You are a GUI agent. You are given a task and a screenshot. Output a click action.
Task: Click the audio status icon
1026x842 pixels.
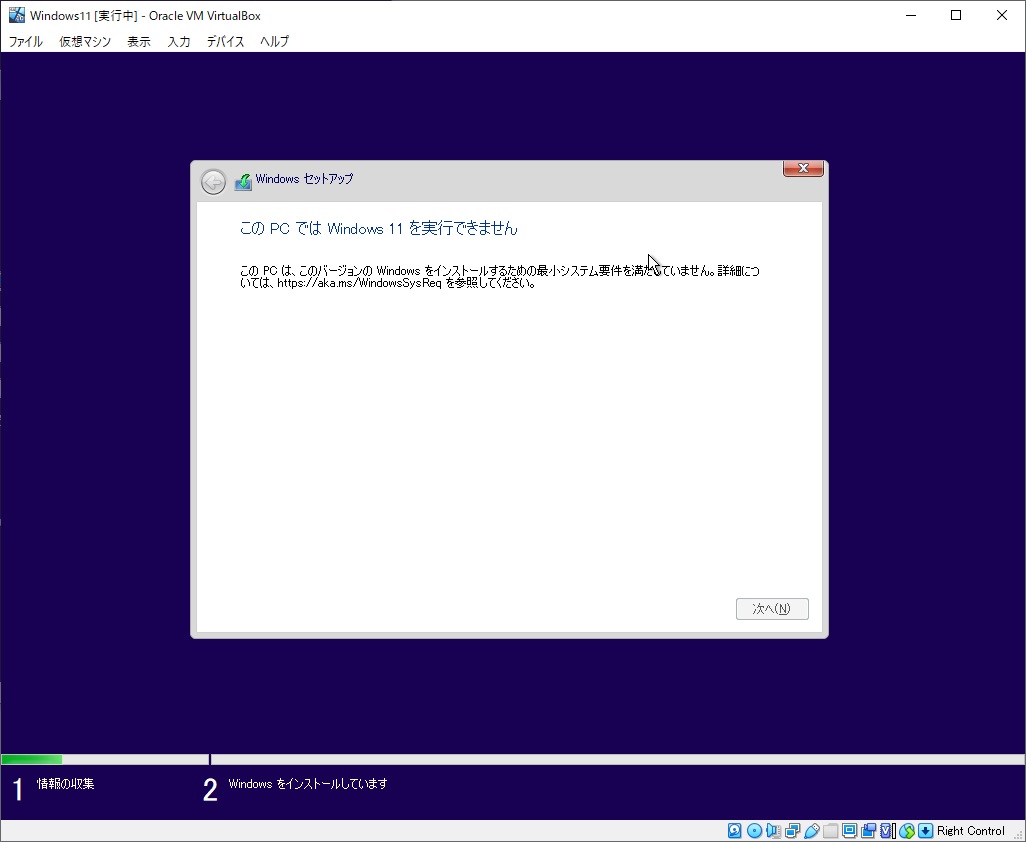click(x=773, y=830)
